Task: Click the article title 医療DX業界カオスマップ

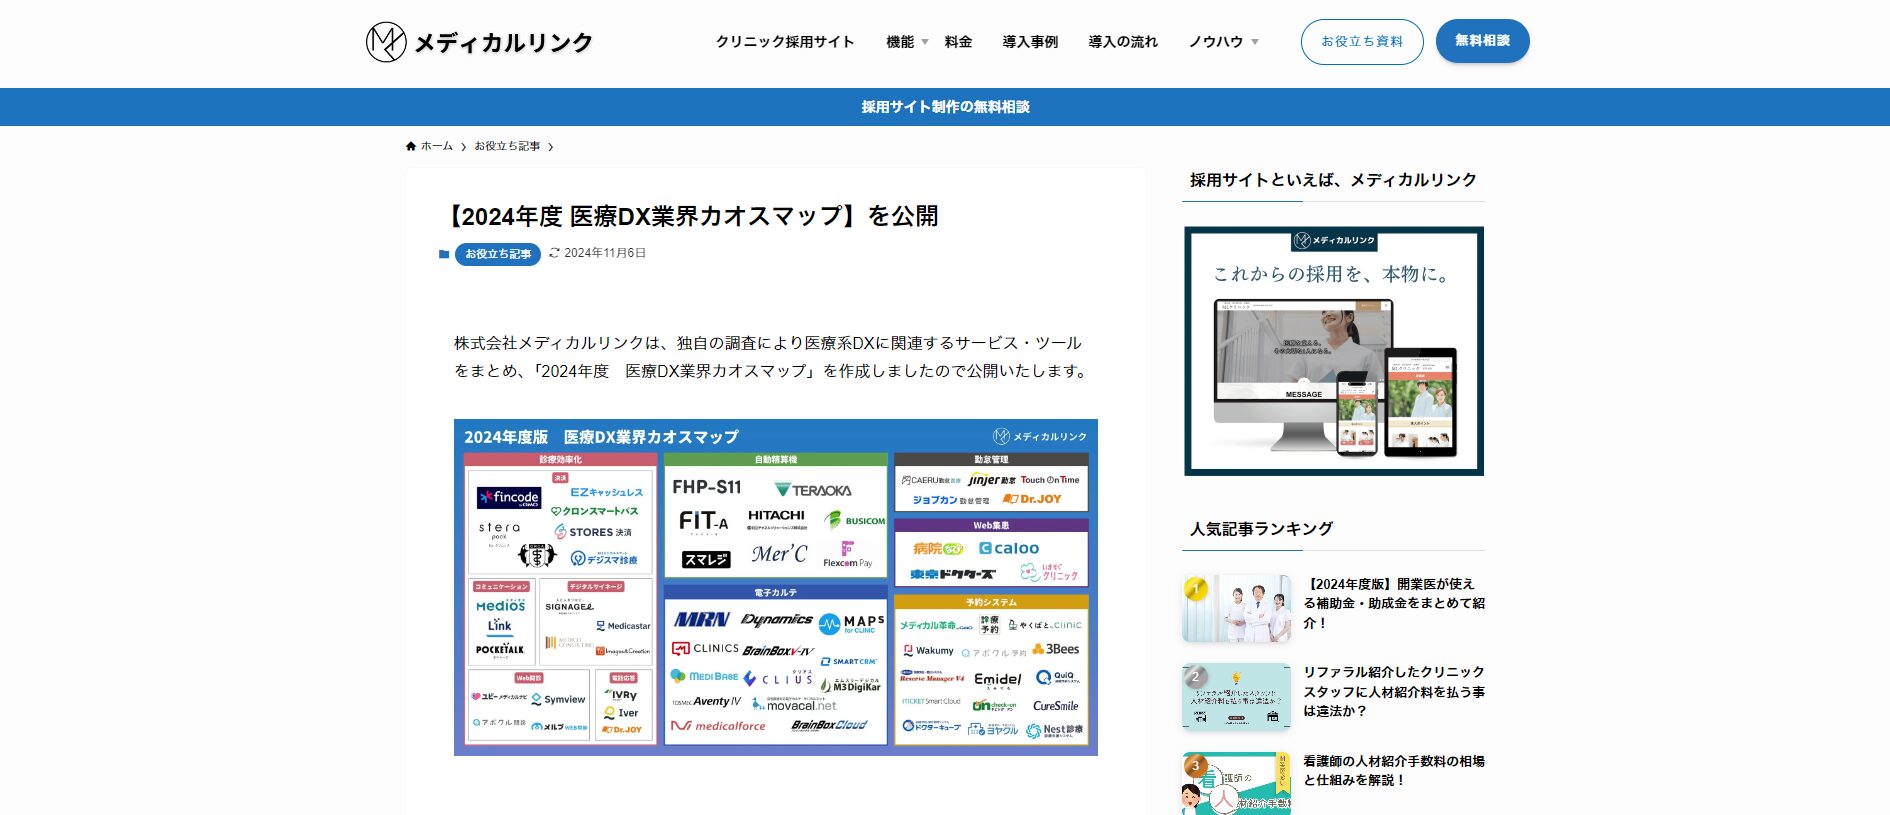Action: point(692,216)
